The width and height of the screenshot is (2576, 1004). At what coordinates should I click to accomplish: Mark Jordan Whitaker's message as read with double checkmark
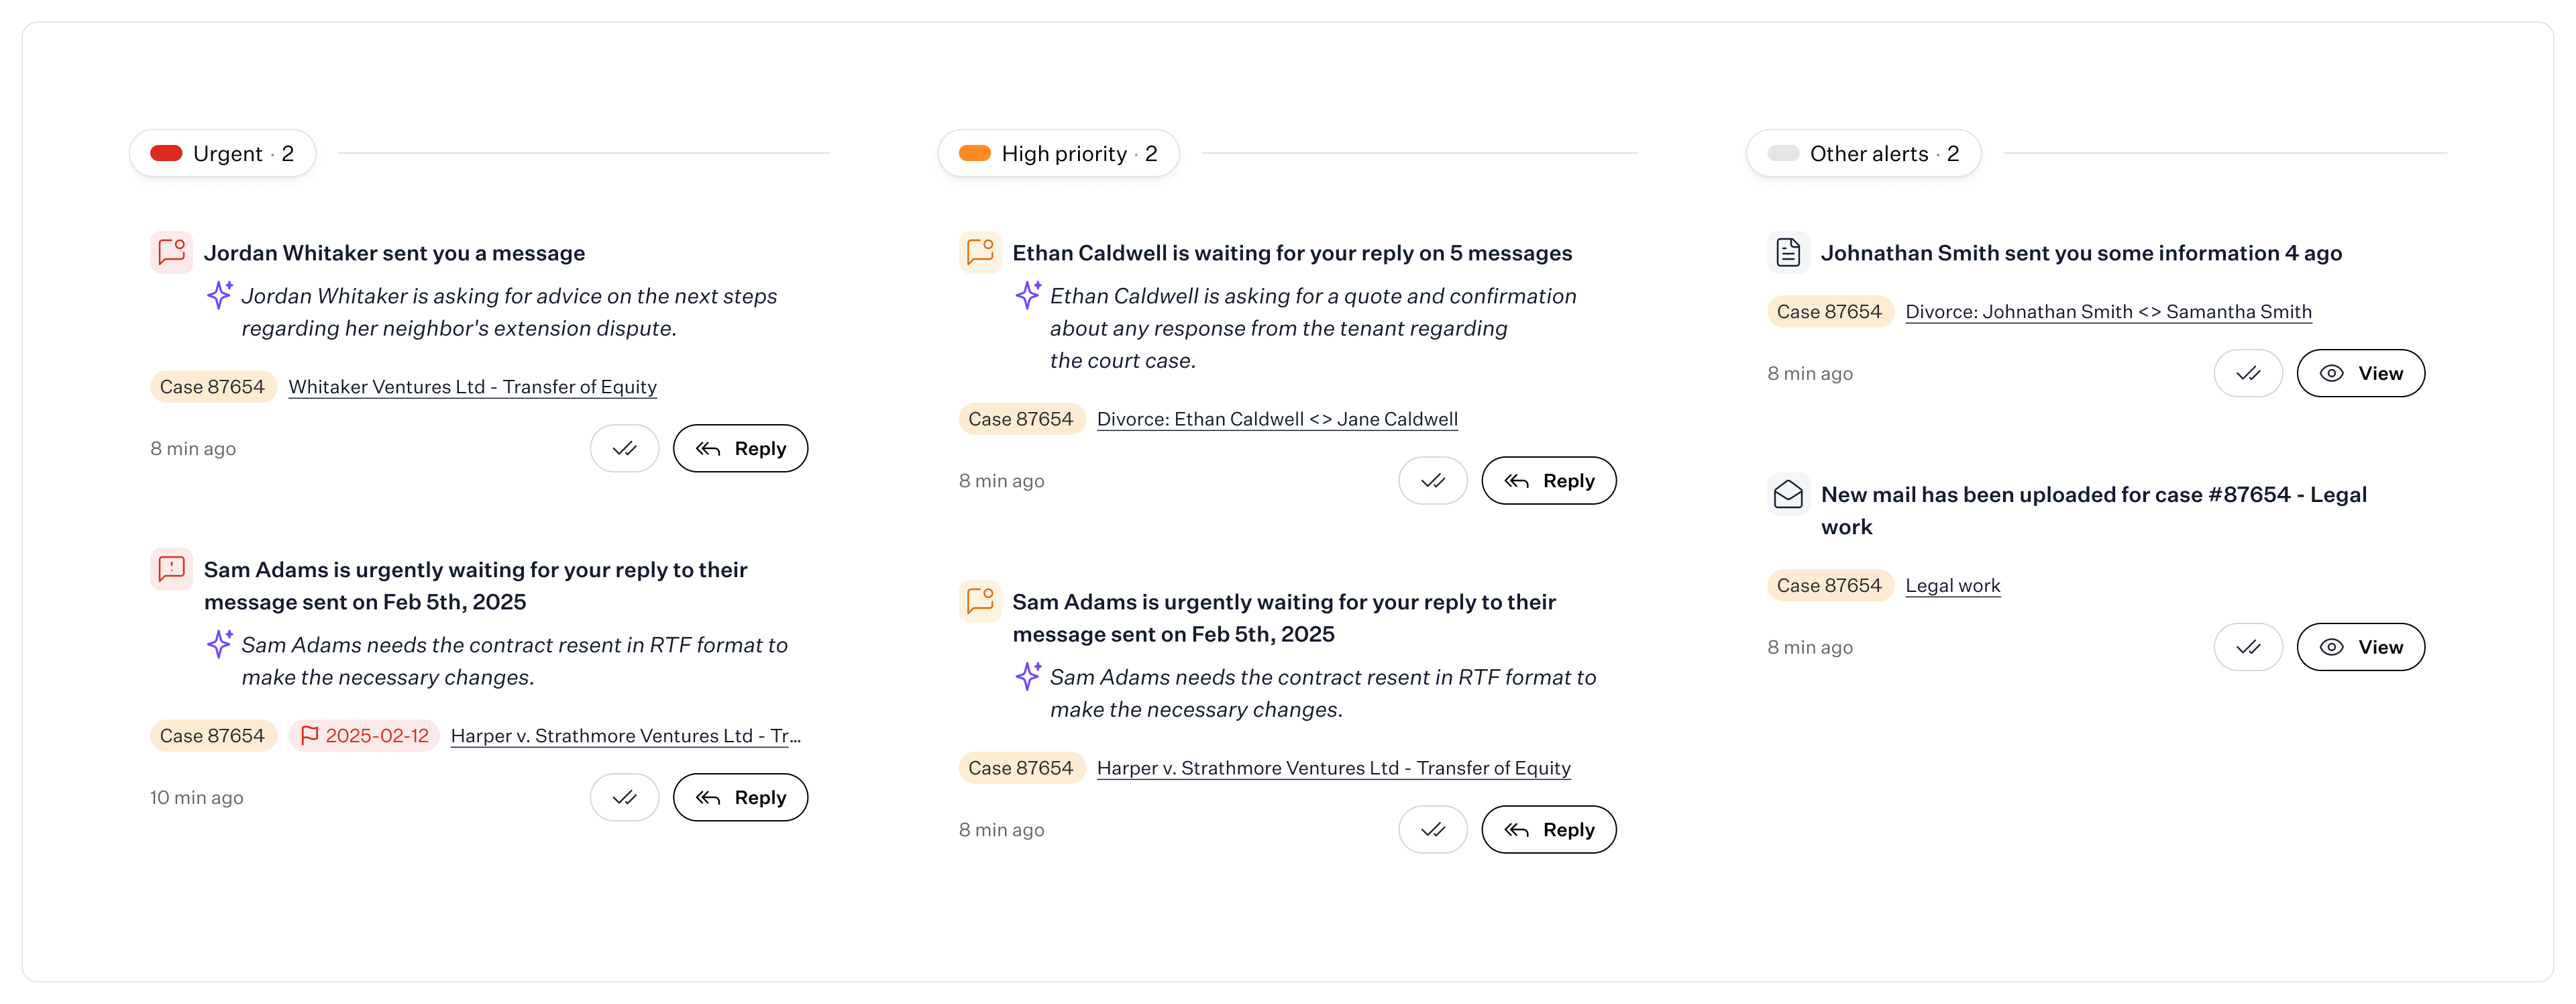click(x=624, y=448)
